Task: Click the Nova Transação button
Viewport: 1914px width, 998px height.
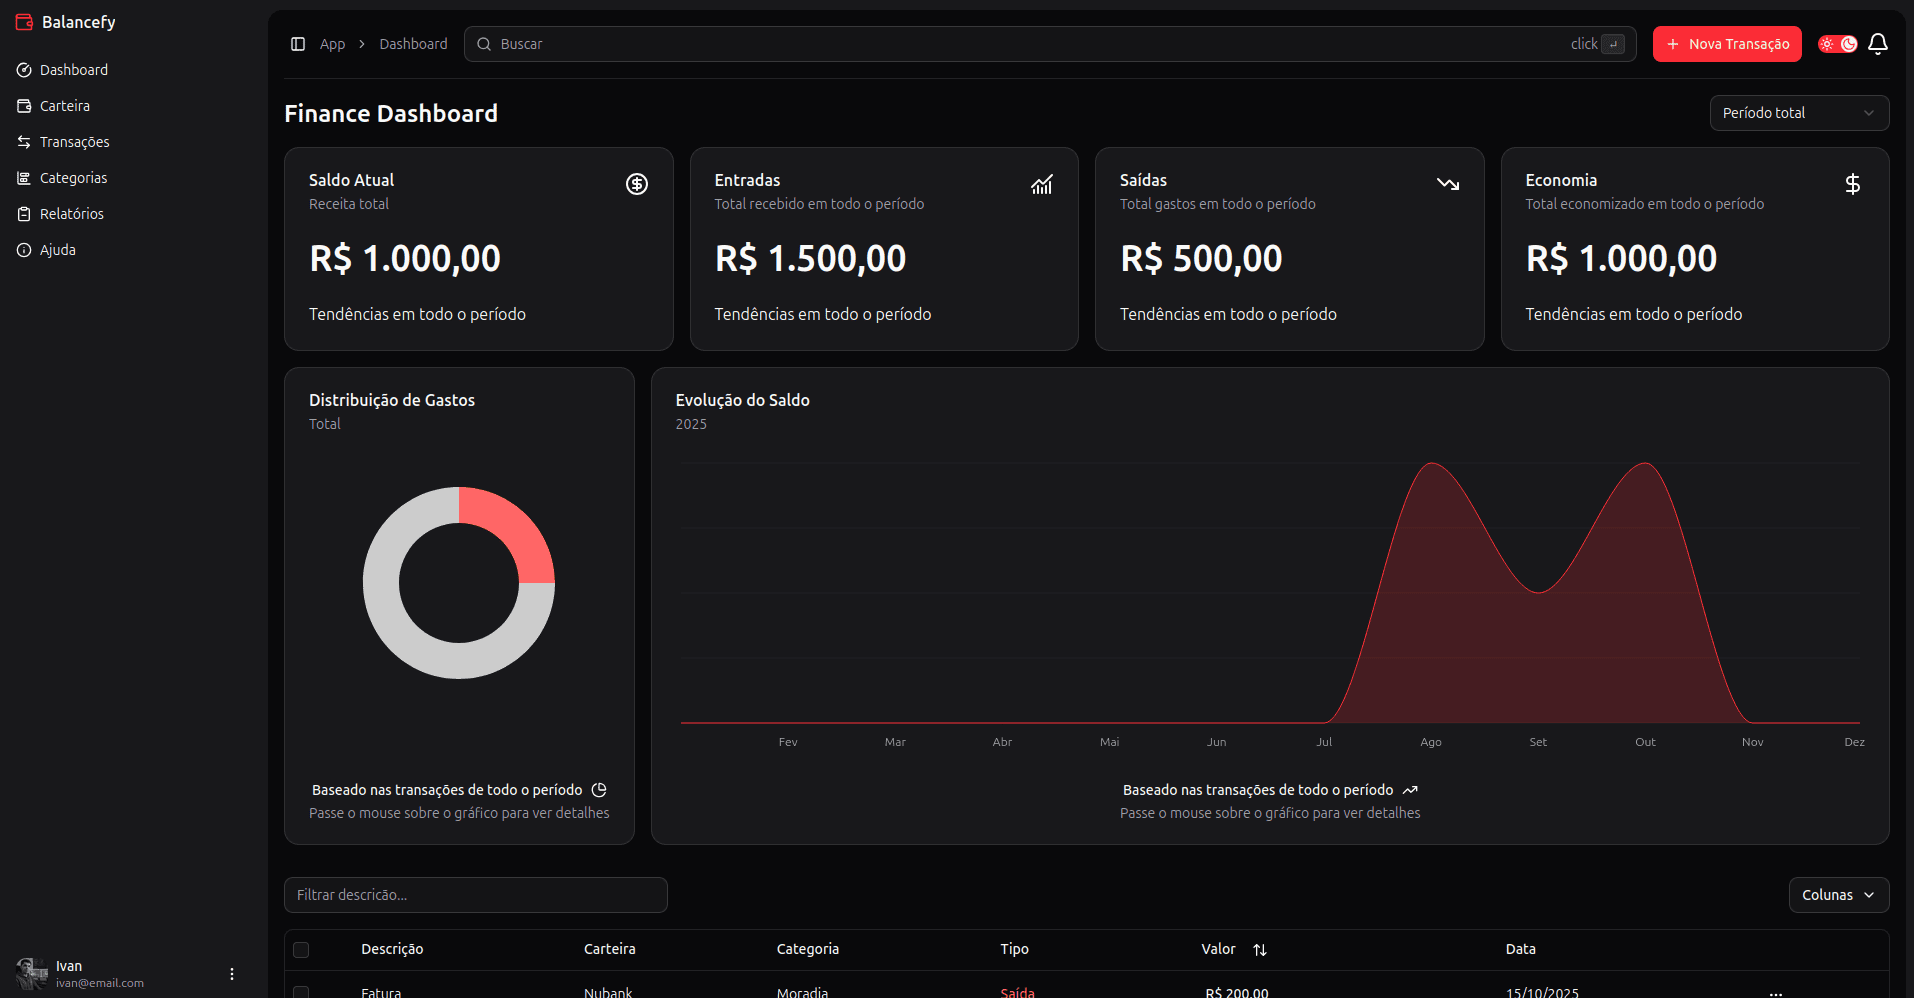Action: point(1726,44)
